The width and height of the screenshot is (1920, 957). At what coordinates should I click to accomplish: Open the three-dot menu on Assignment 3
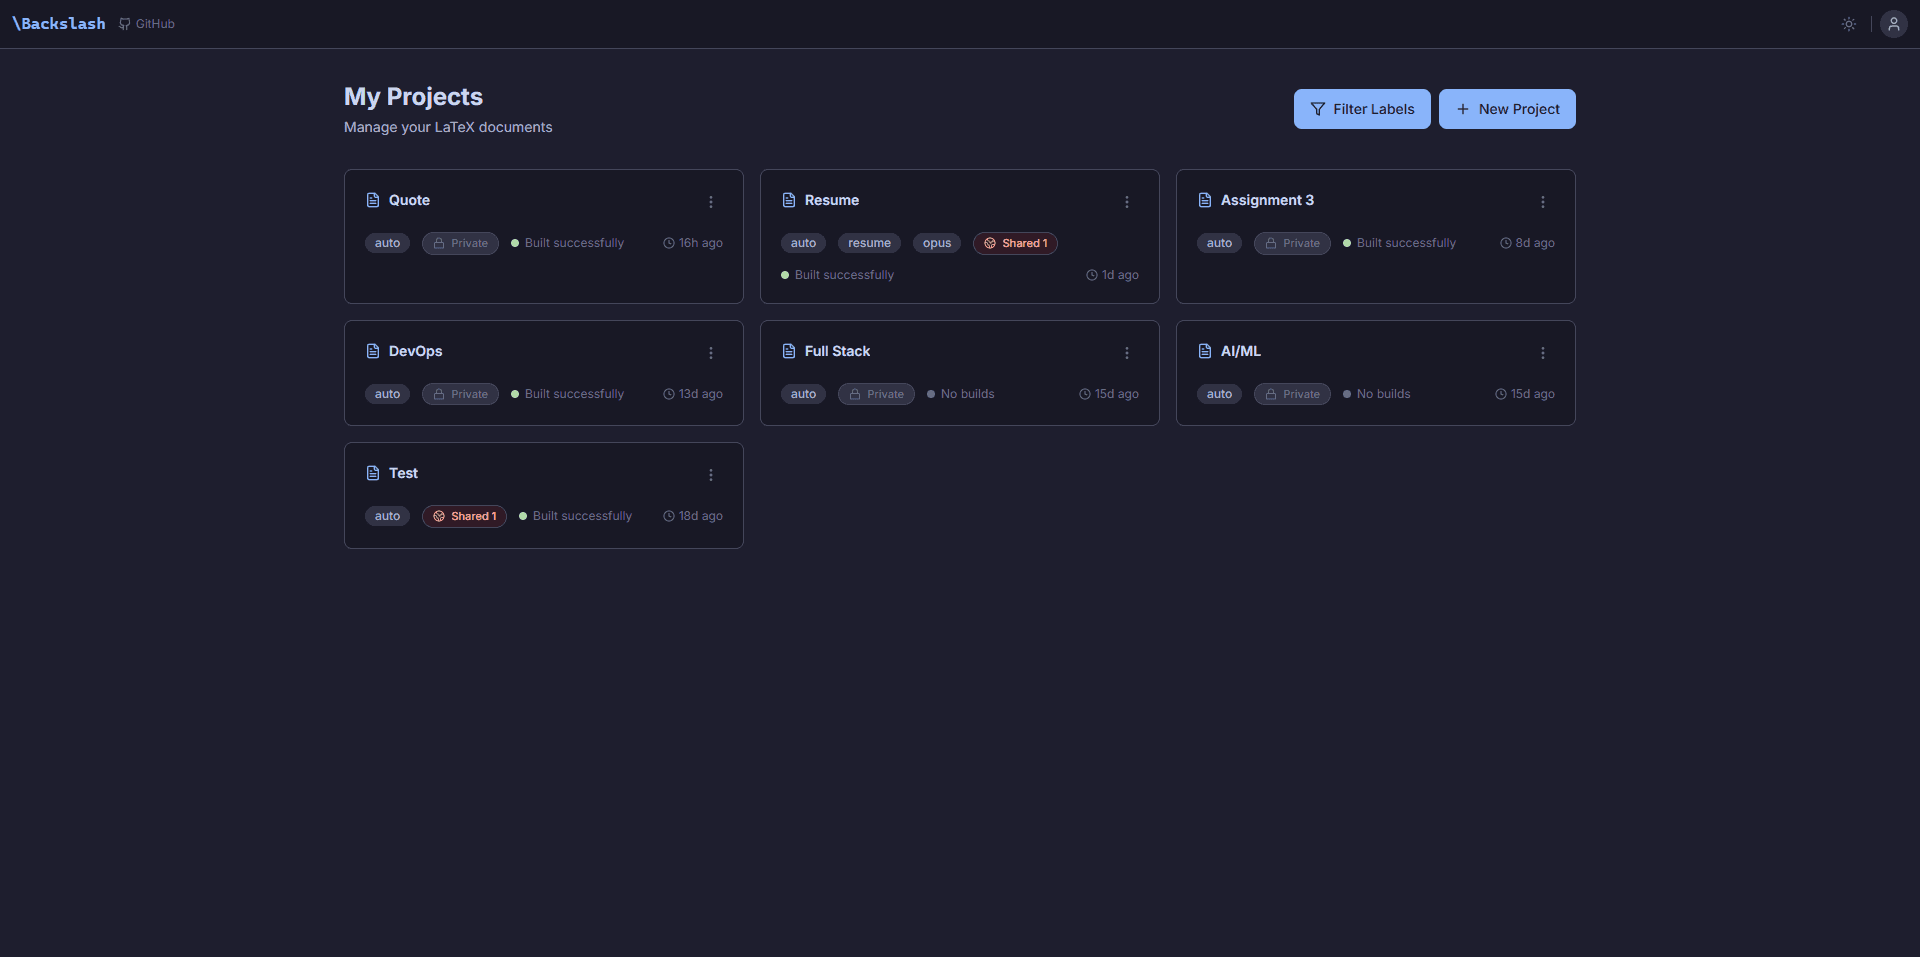coord(1543,202)
